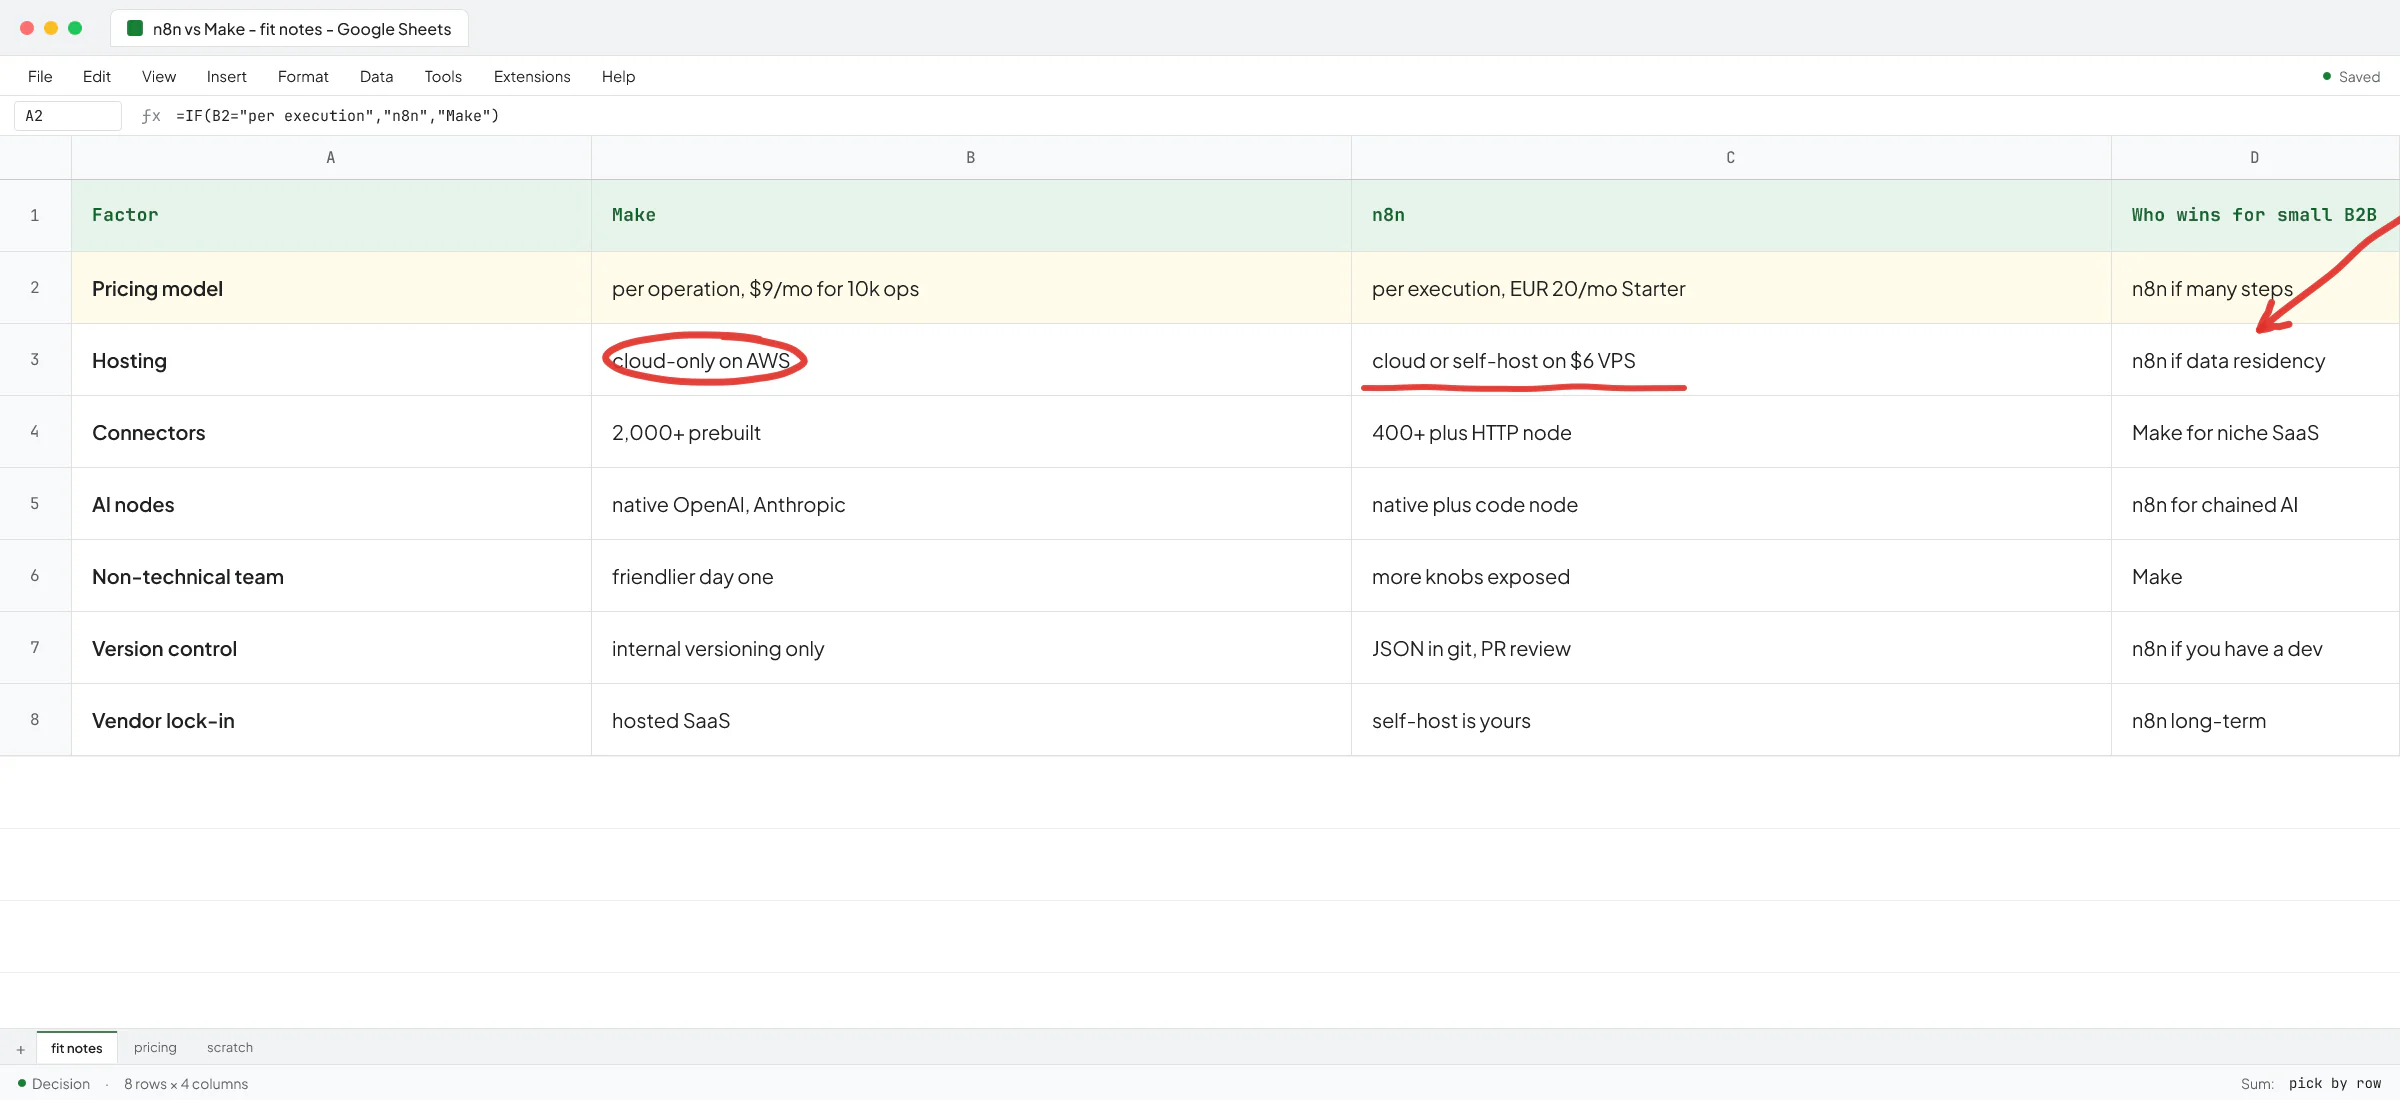Open the Format menu
Image resolution: width=2400 pixels, height=1100 pixels.
click(x=303, y=77)
